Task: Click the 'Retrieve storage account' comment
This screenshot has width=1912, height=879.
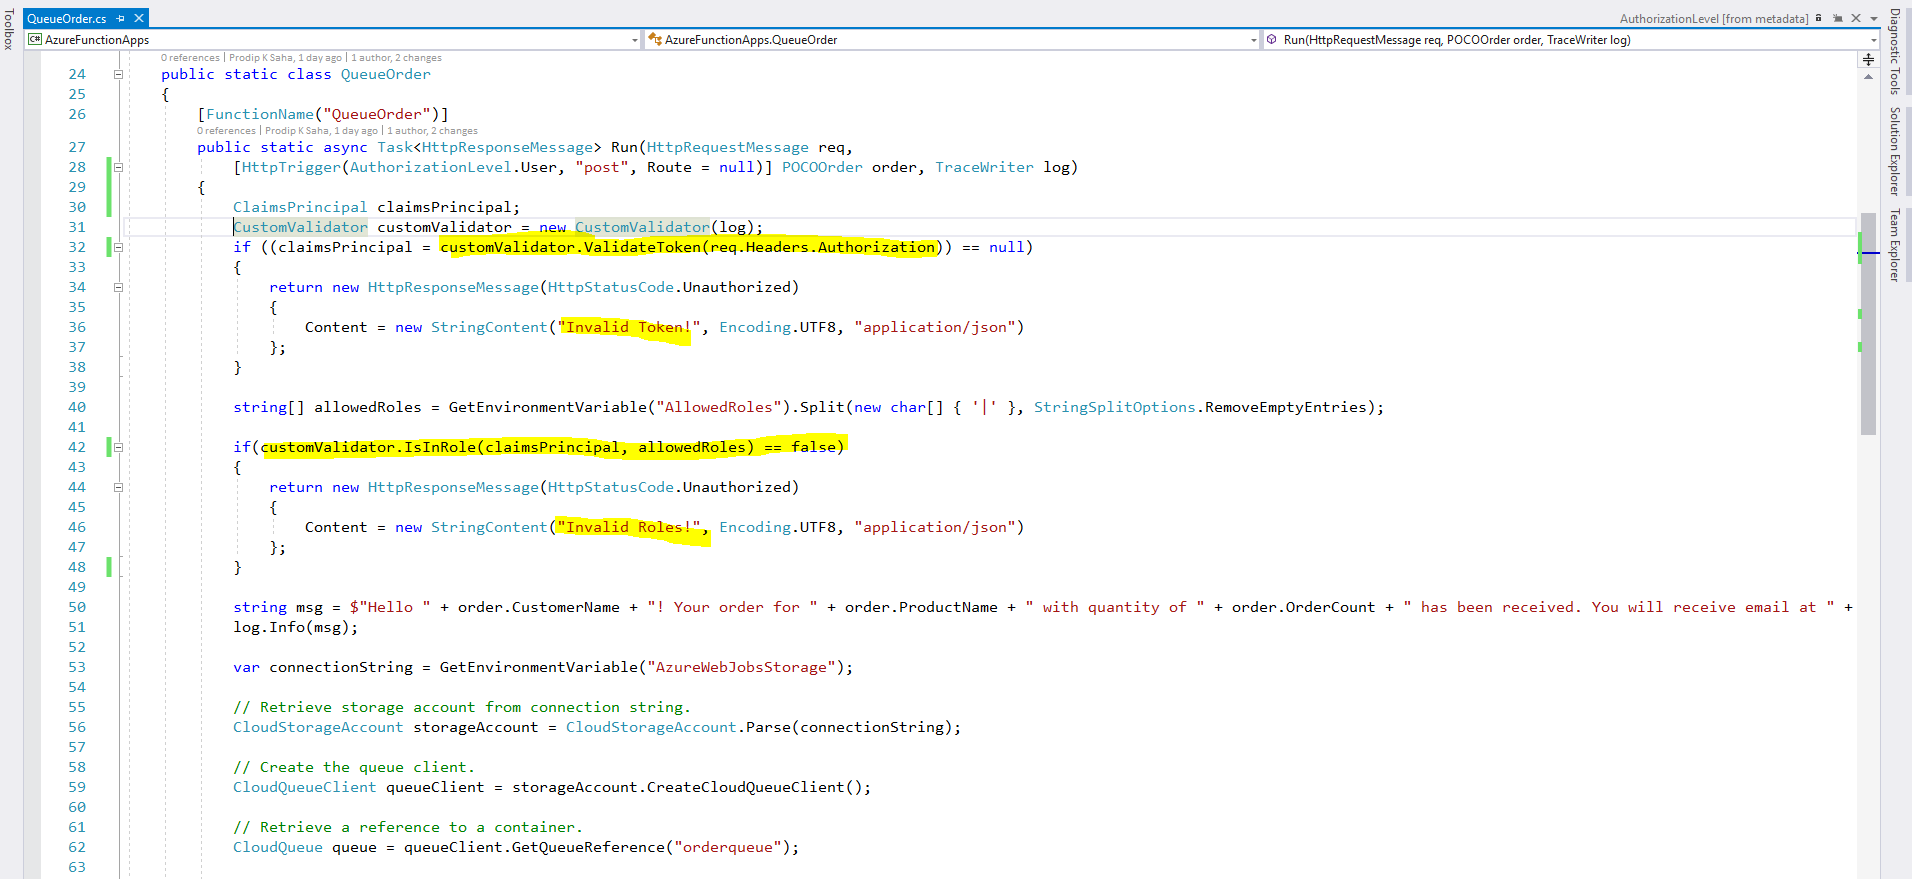Action: 462,707
